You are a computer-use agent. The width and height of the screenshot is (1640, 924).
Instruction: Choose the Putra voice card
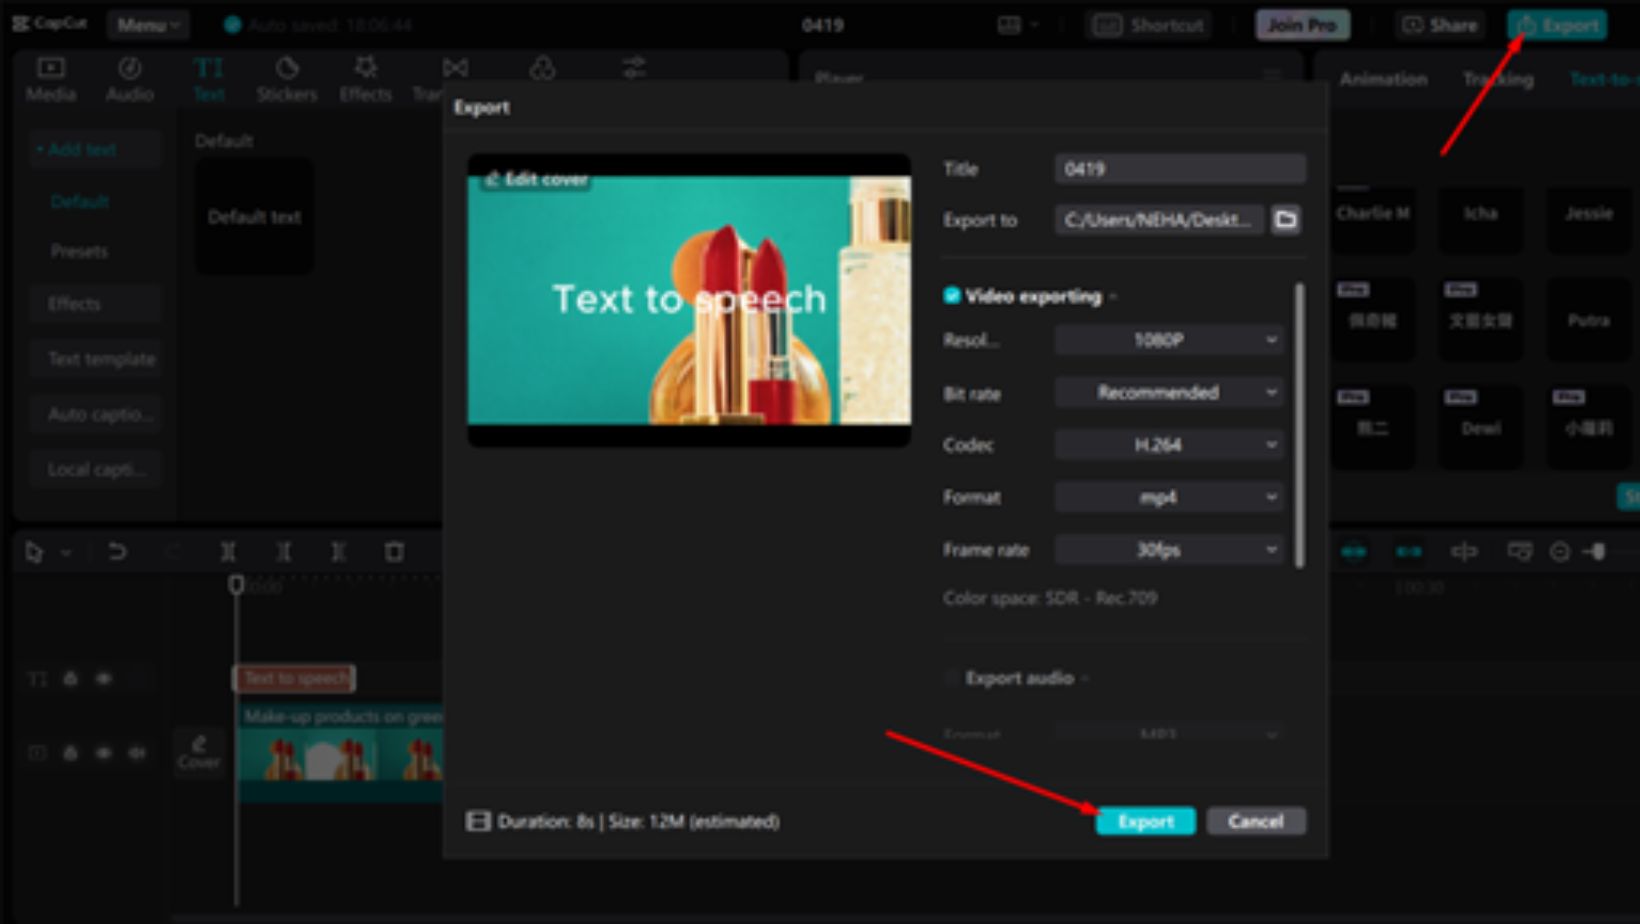(1589, 320)
